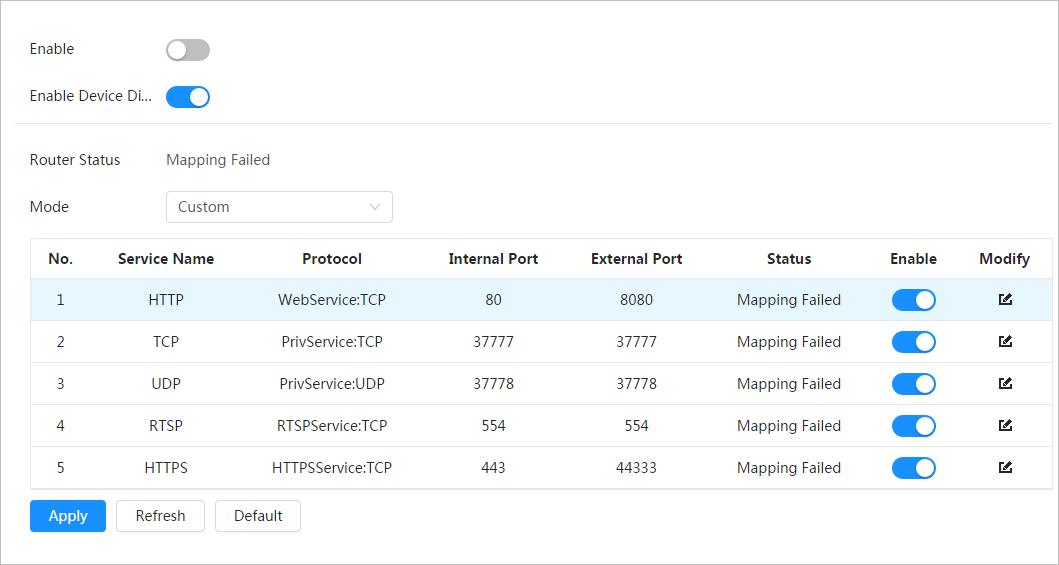Image resolution: width=1059 pixels, height=565 pixels.
Task: Click the edit icon in RTSP row
Action: coord(1005,426)
